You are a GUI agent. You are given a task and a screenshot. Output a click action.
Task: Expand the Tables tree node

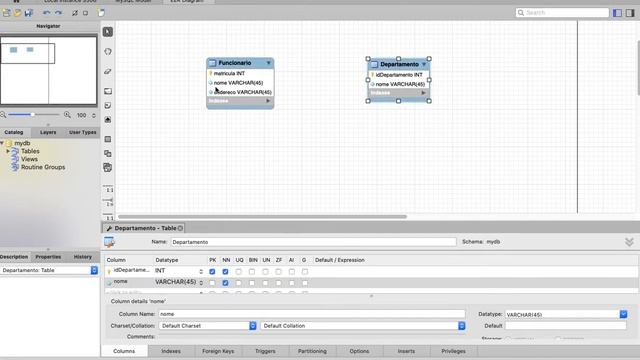point(8,151)
